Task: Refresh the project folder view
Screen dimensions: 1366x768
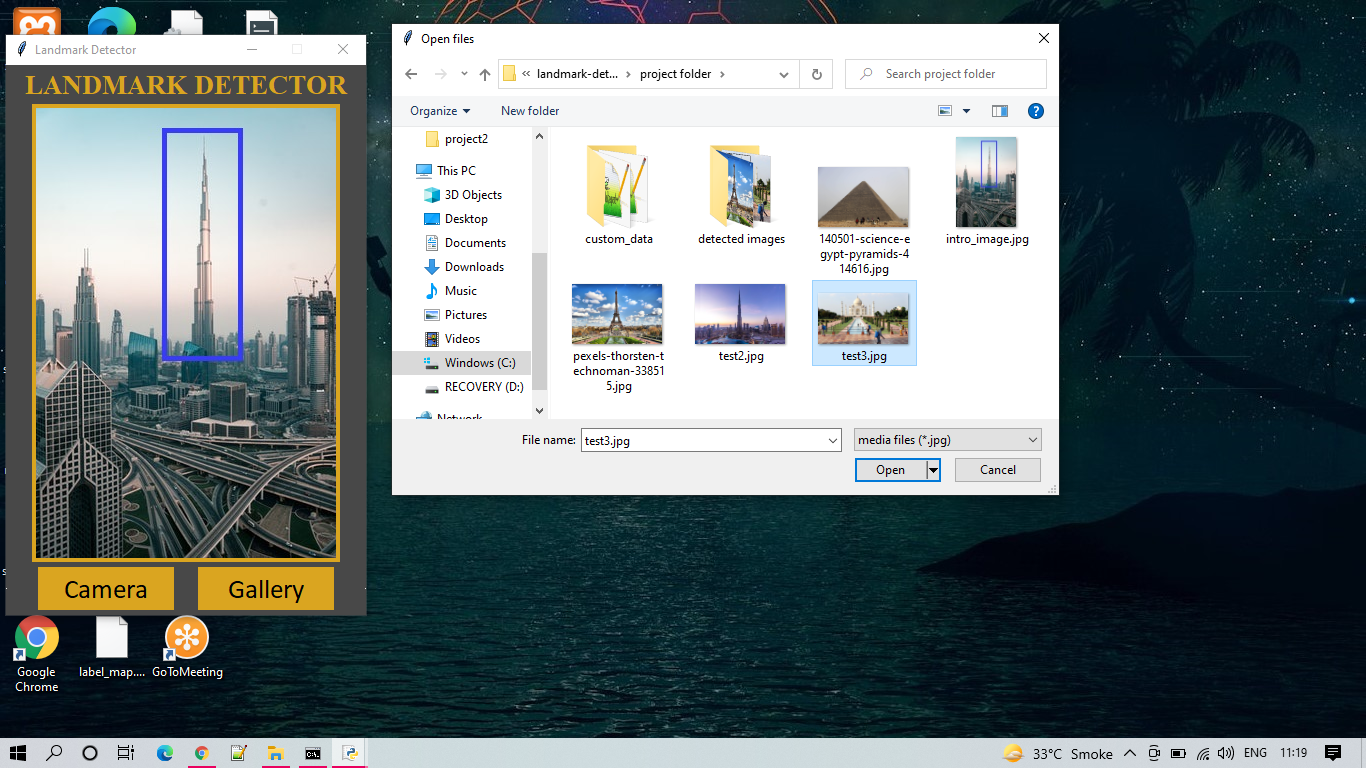Action: 817,74
